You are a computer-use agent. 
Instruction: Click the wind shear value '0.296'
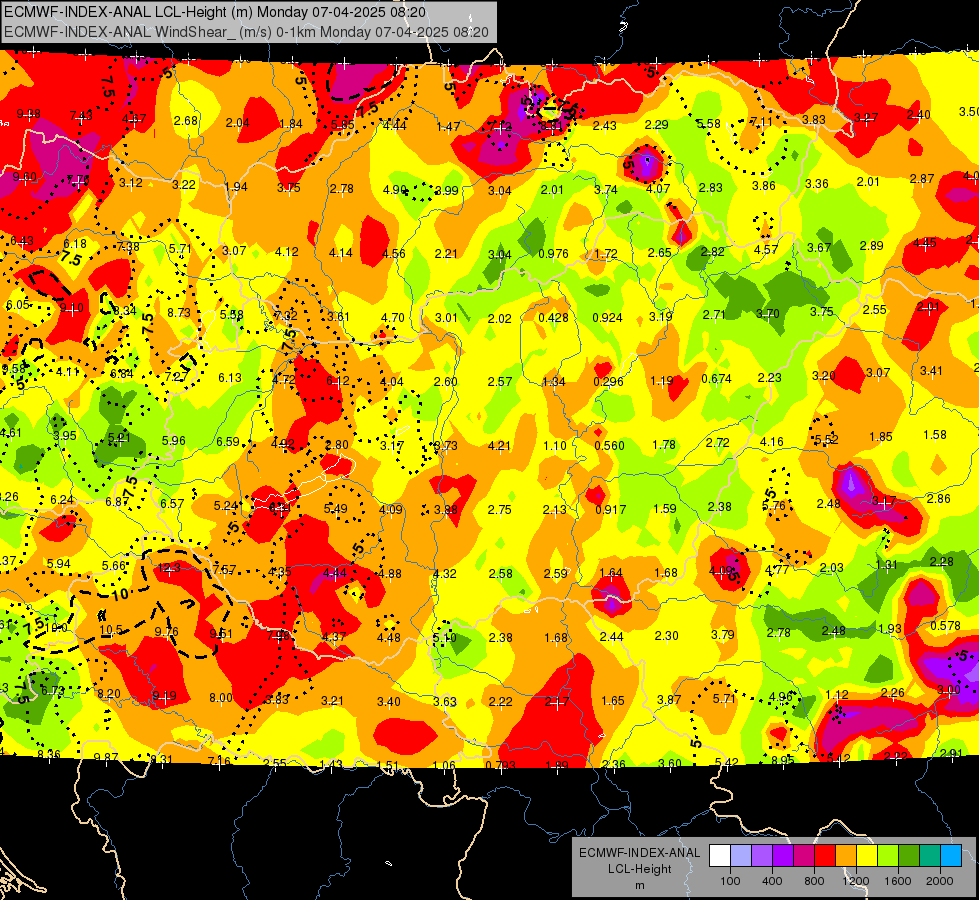[x=608, y=382]
